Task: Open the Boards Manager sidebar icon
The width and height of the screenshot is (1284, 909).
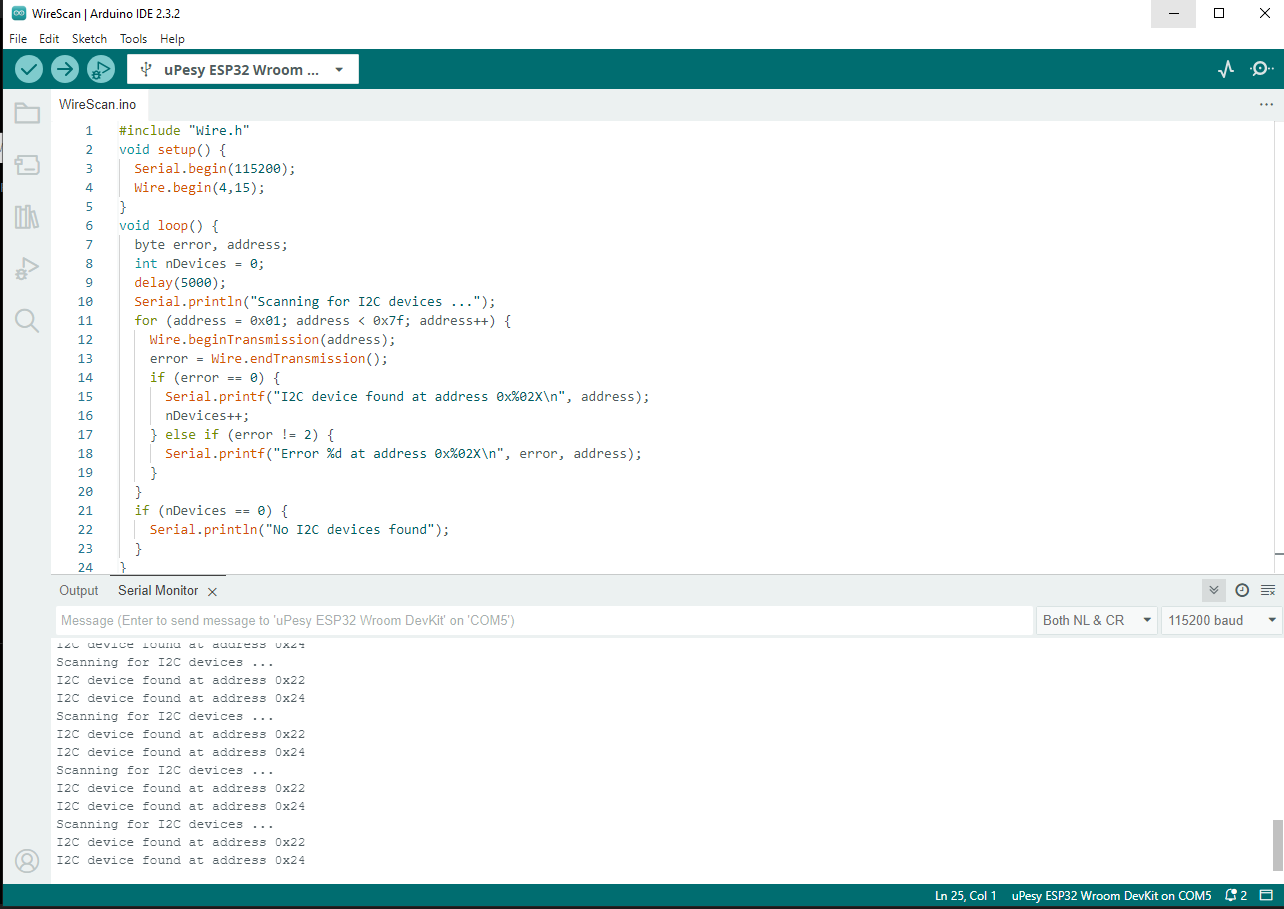Action: (27, 165)
